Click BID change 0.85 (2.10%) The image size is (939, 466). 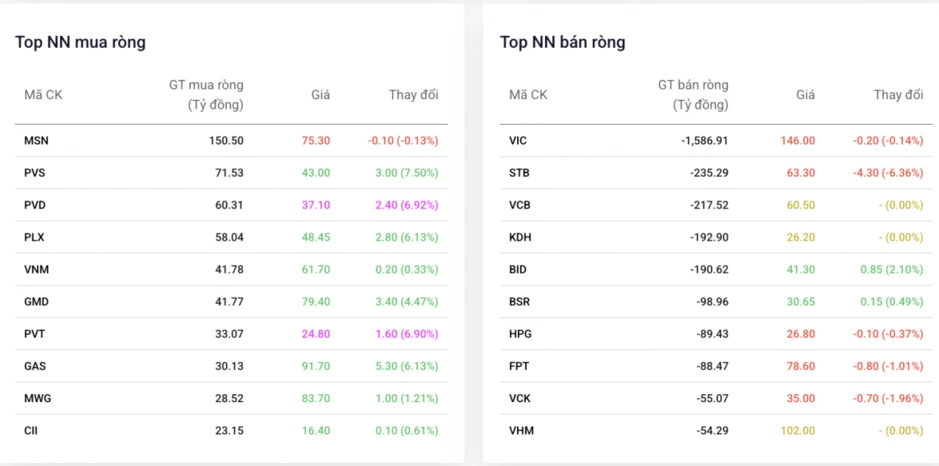tap(892, 270)
